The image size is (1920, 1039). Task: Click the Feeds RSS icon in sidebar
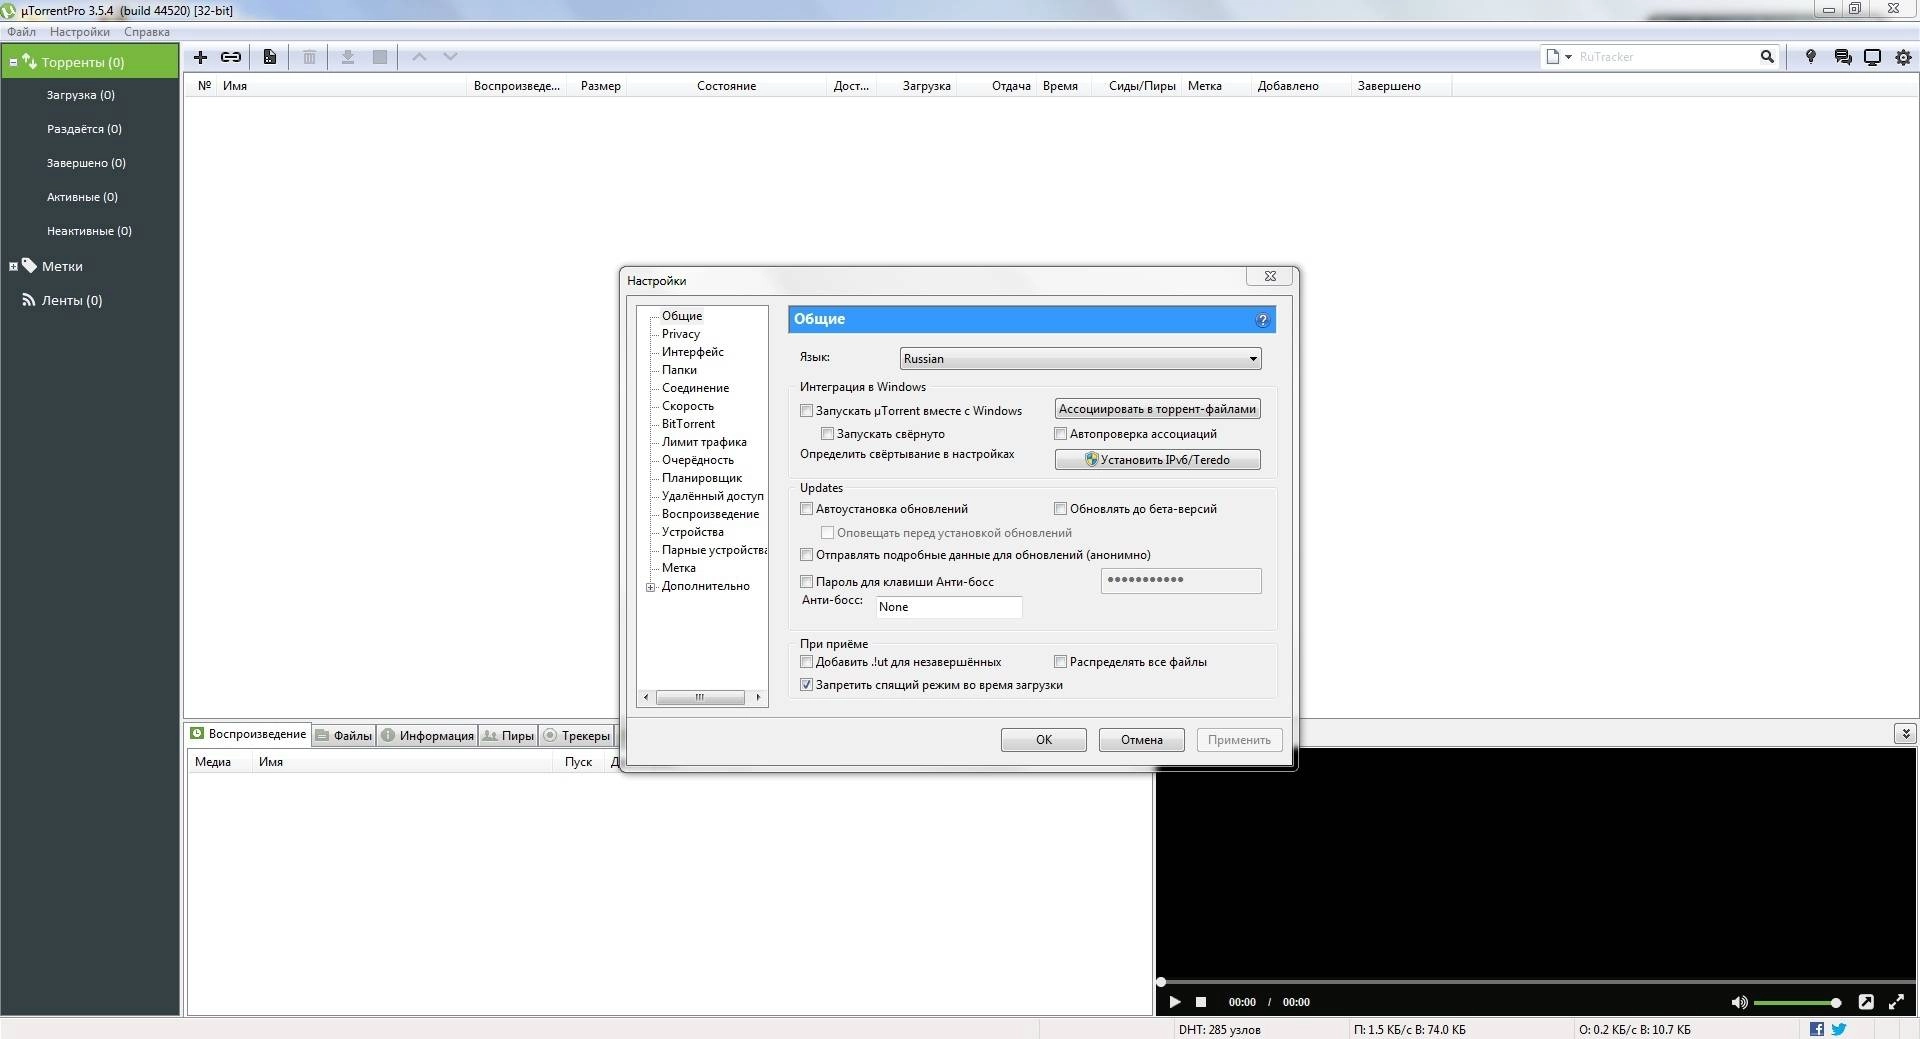coord(29,300)
